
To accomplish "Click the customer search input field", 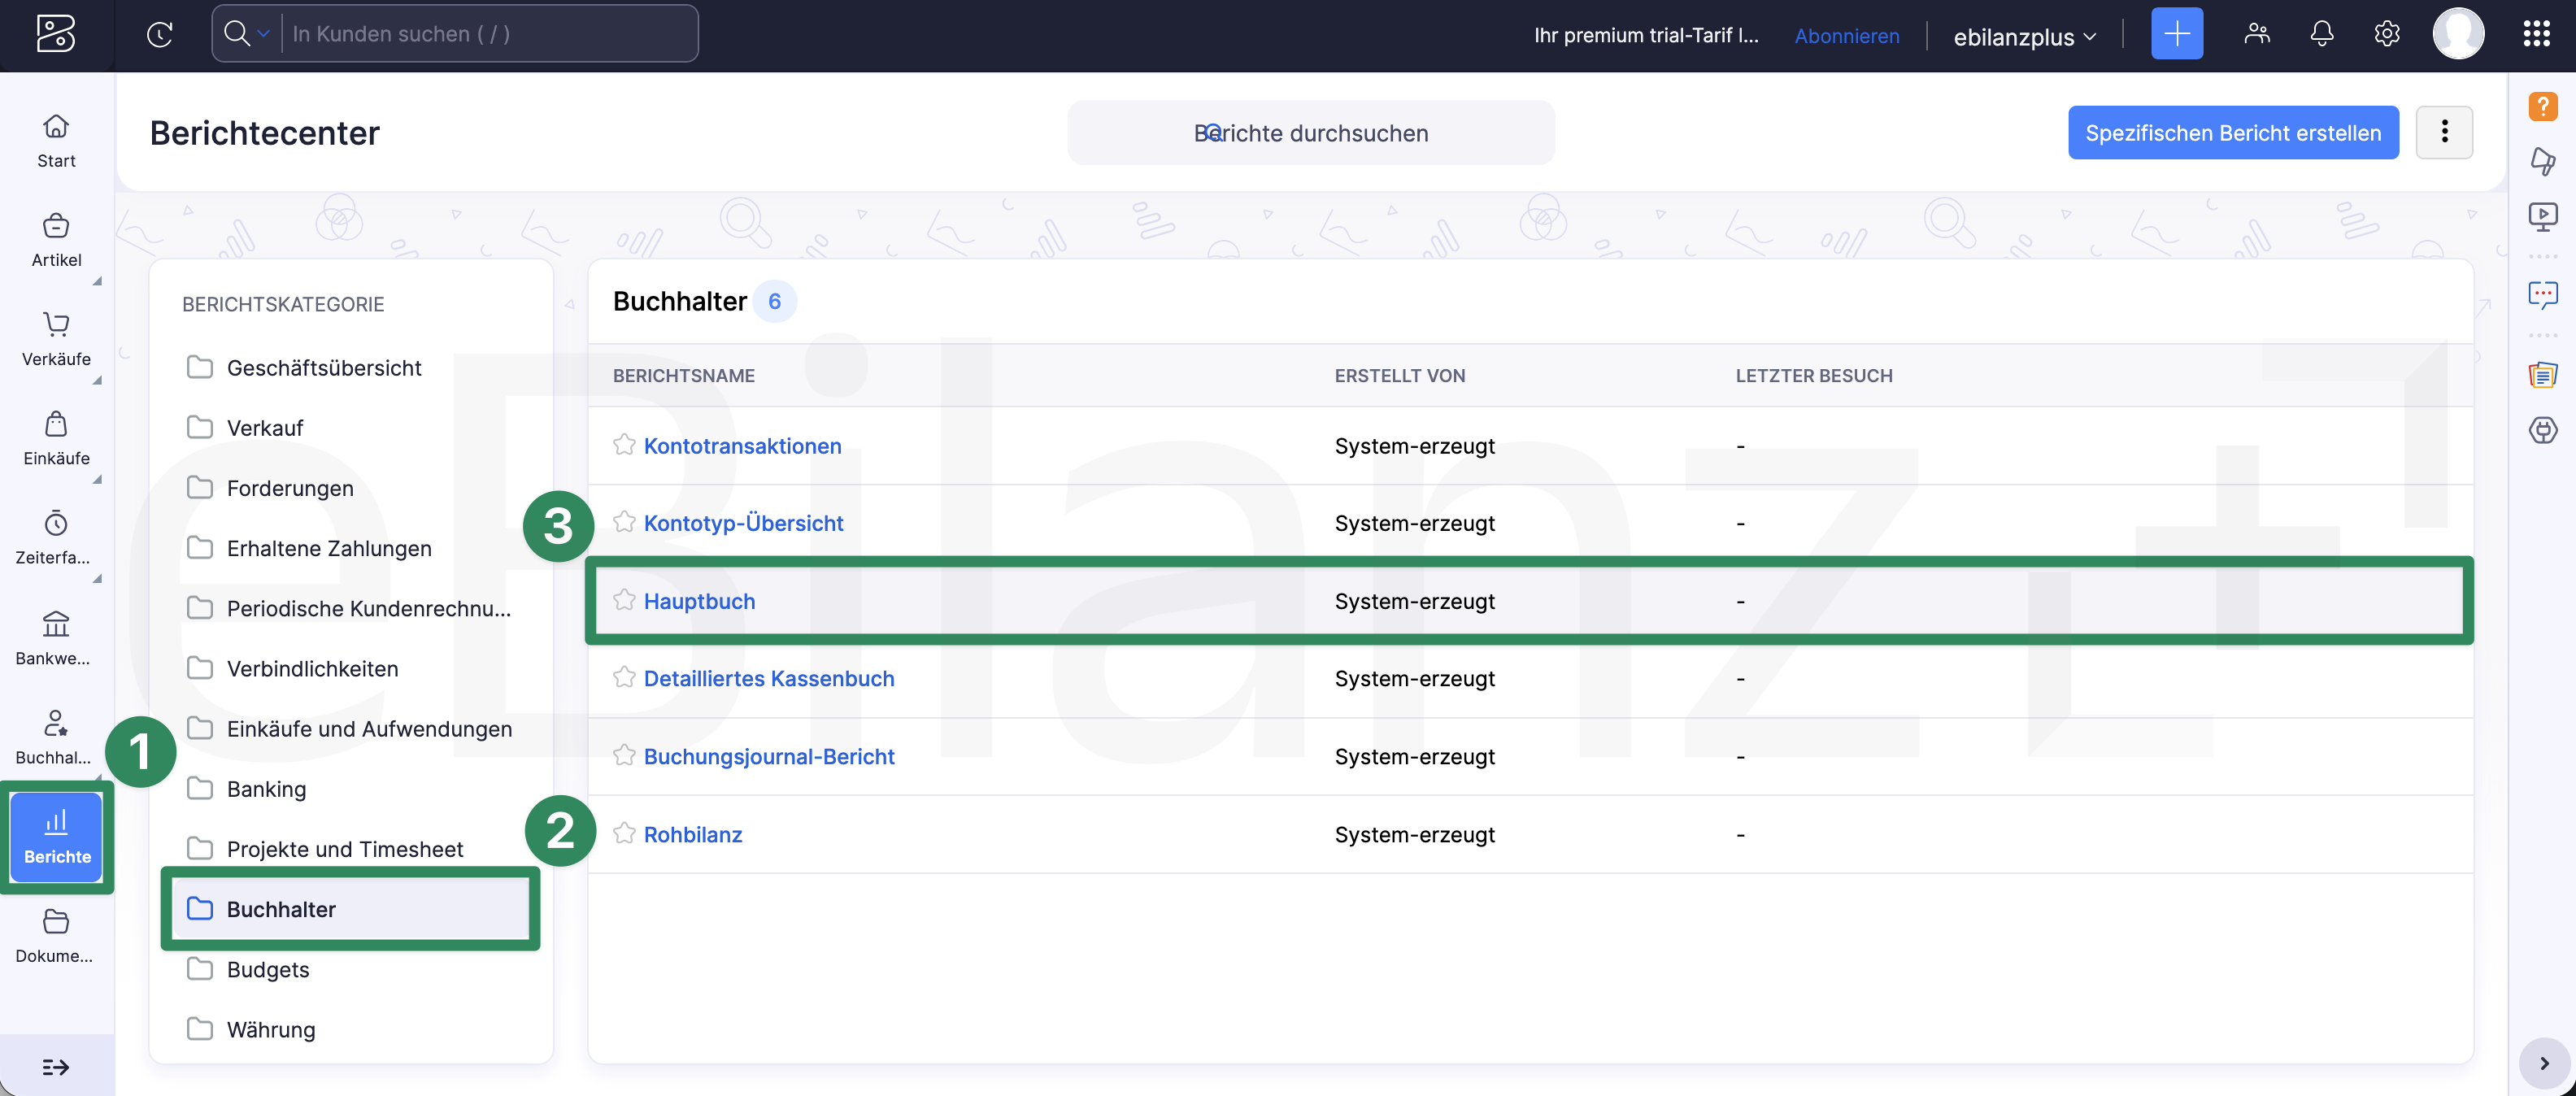I will pos(490,34).
